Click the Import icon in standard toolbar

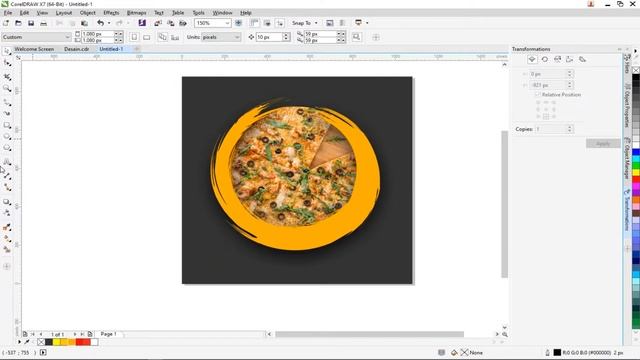(158, 23)
